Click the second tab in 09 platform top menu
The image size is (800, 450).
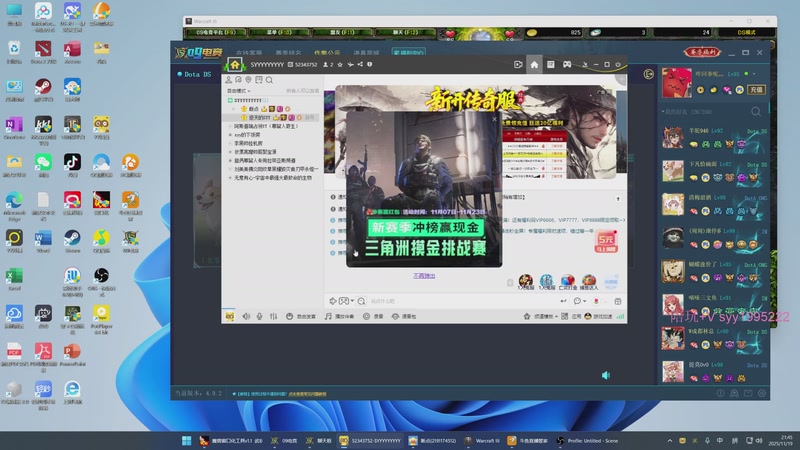pyautogui.click(x=288, y=53)
